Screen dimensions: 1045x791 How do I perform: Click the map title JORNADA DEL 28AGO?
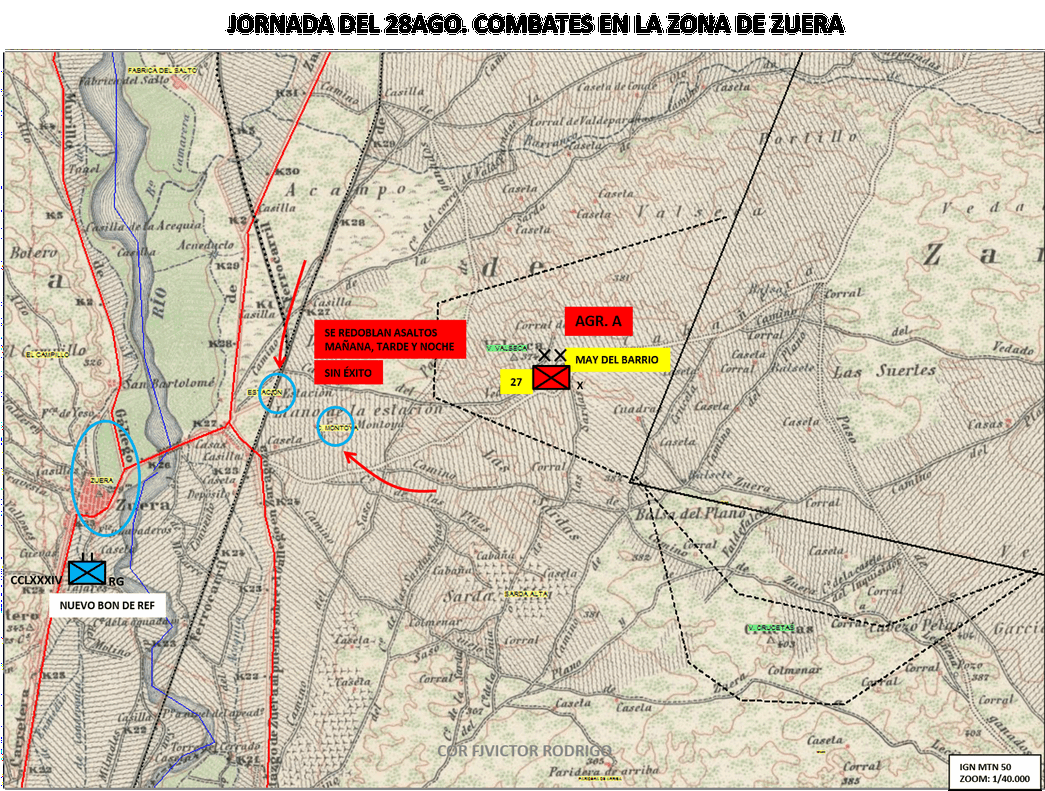tap(535, 25)
